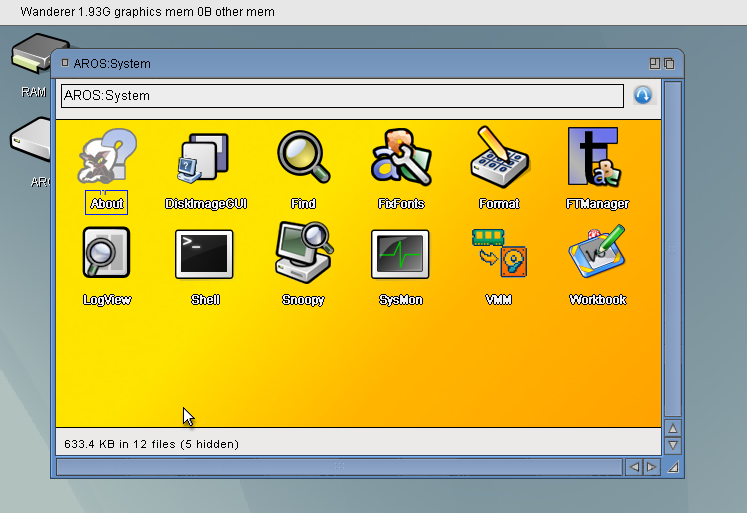Viewport: 747px width, 513px height.
Task: Click the Workbook label text
Action: click(597, 300)
